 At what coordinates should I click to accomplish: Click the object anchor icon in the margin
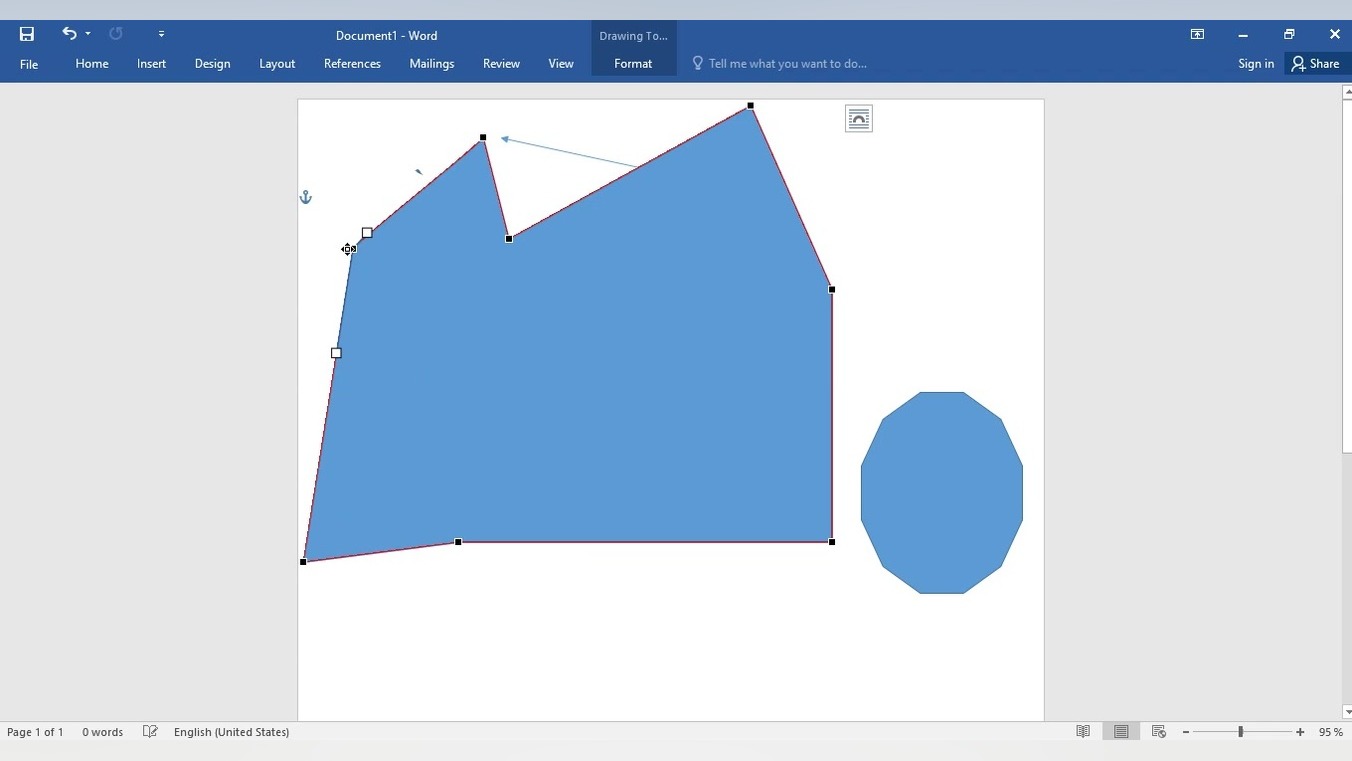pos(306,197)
